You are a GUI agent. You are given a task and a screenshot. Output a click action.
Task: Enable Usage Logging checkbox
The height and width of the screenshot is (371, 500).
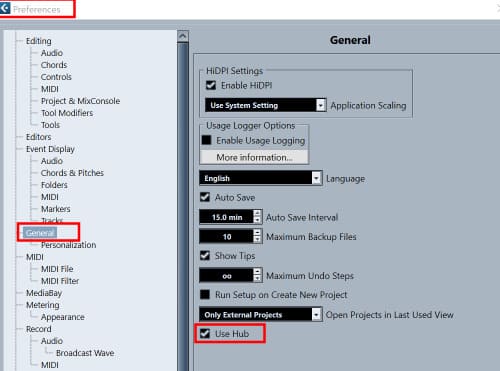[x=206, y=140]
